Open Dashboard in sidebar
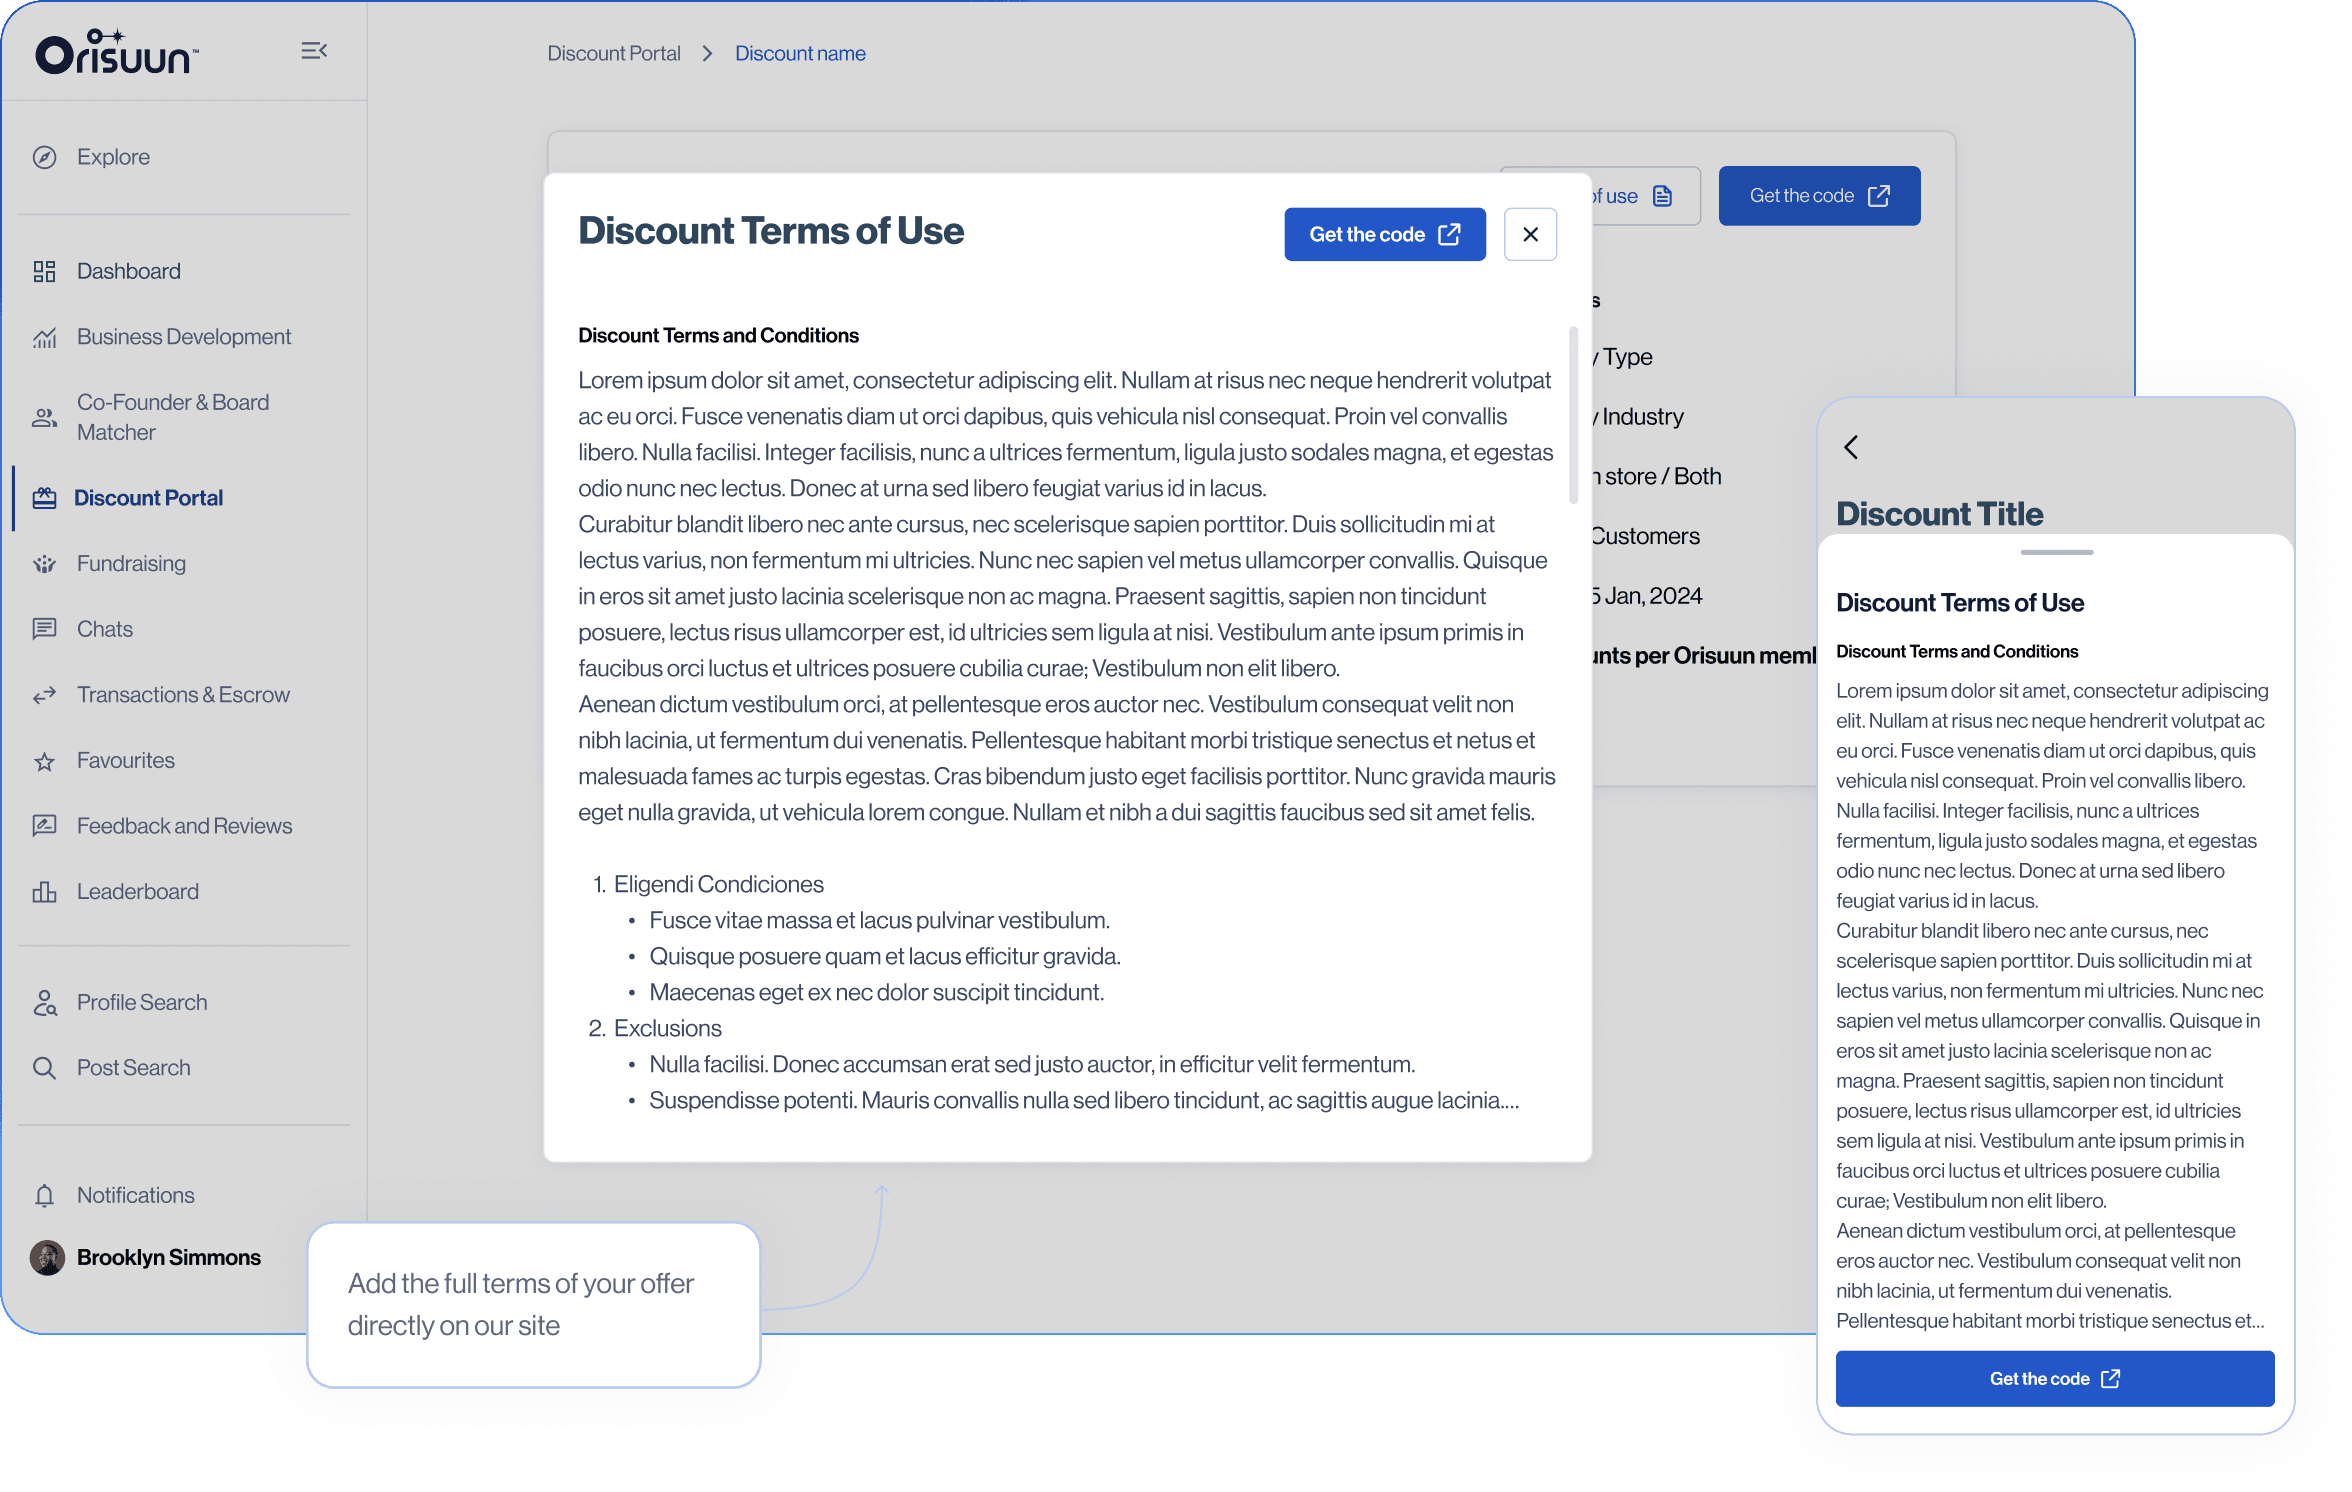 (129, 271)
